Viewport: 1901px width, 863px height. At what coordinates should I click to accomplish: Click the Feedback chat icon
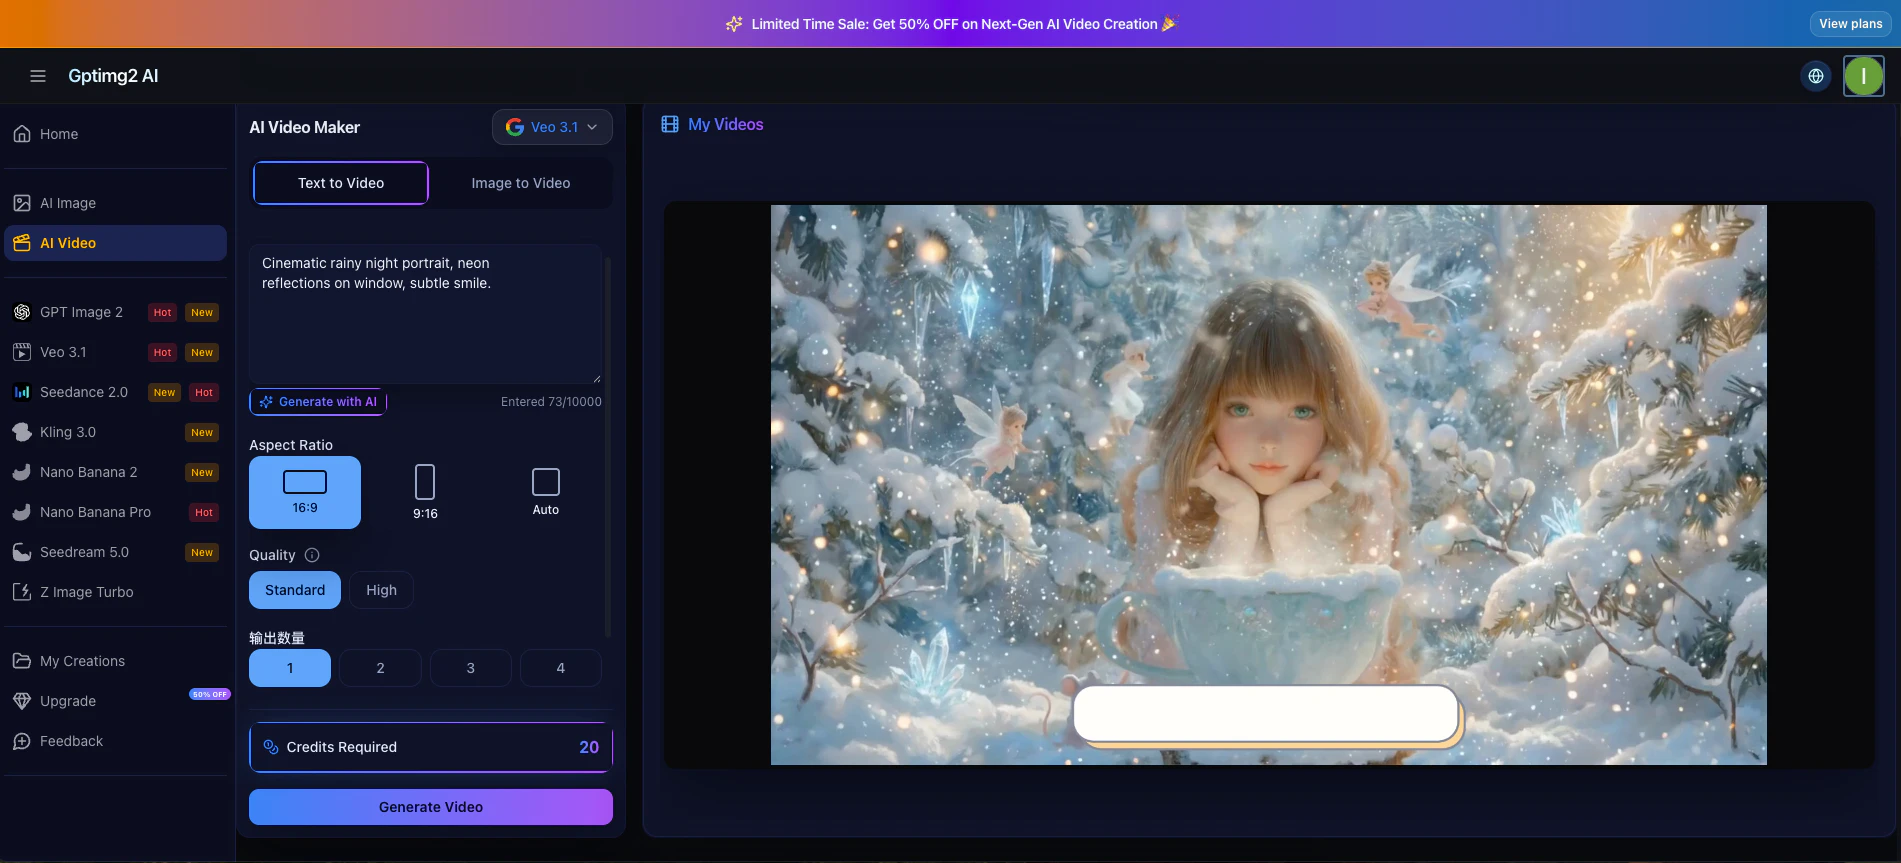(22, 741)
